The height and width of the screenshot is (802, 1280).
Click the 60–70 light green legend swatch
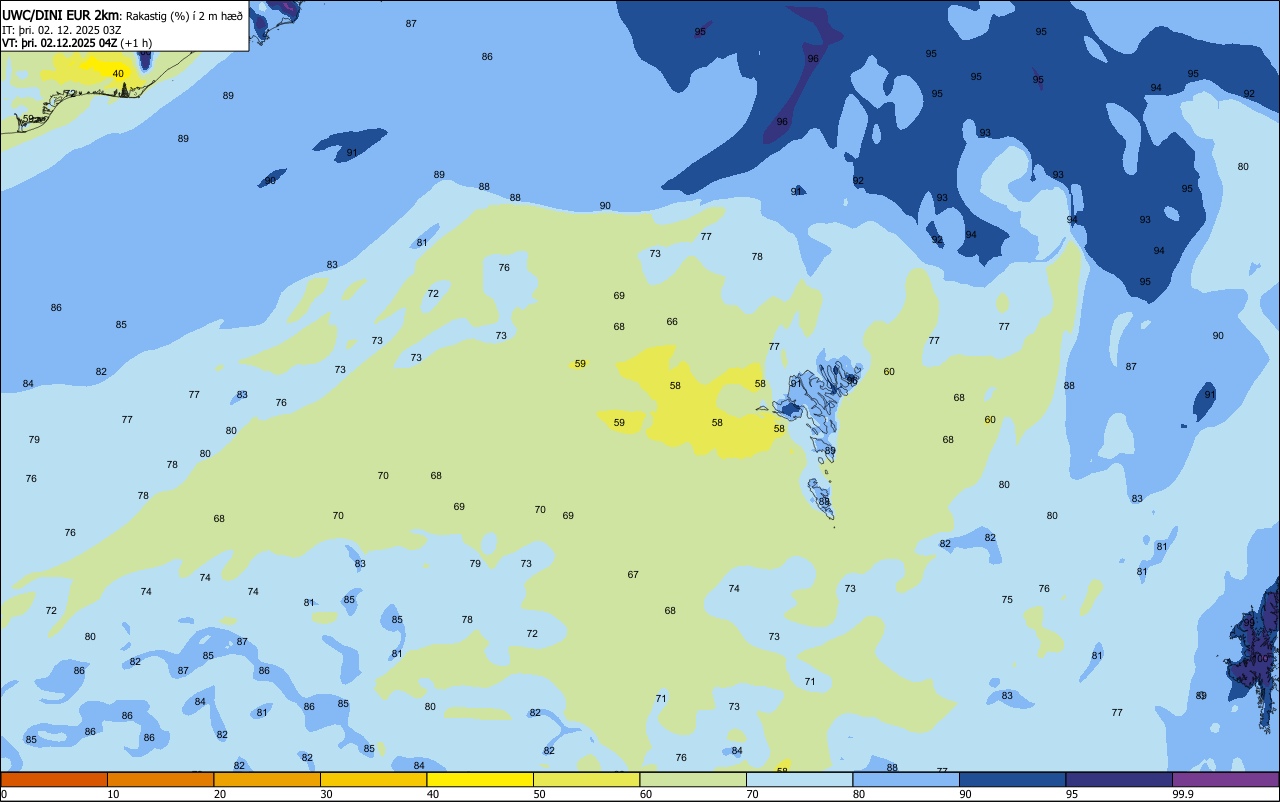coord(693,779)
